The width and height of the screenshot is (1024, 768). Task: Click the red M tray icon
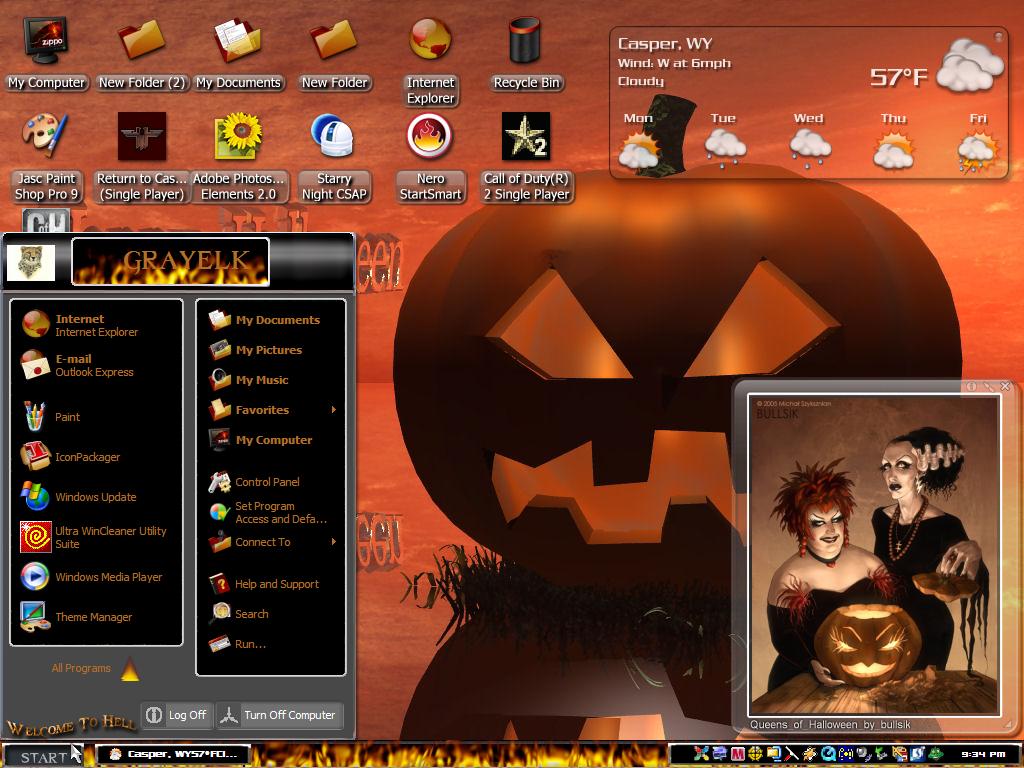737,754
